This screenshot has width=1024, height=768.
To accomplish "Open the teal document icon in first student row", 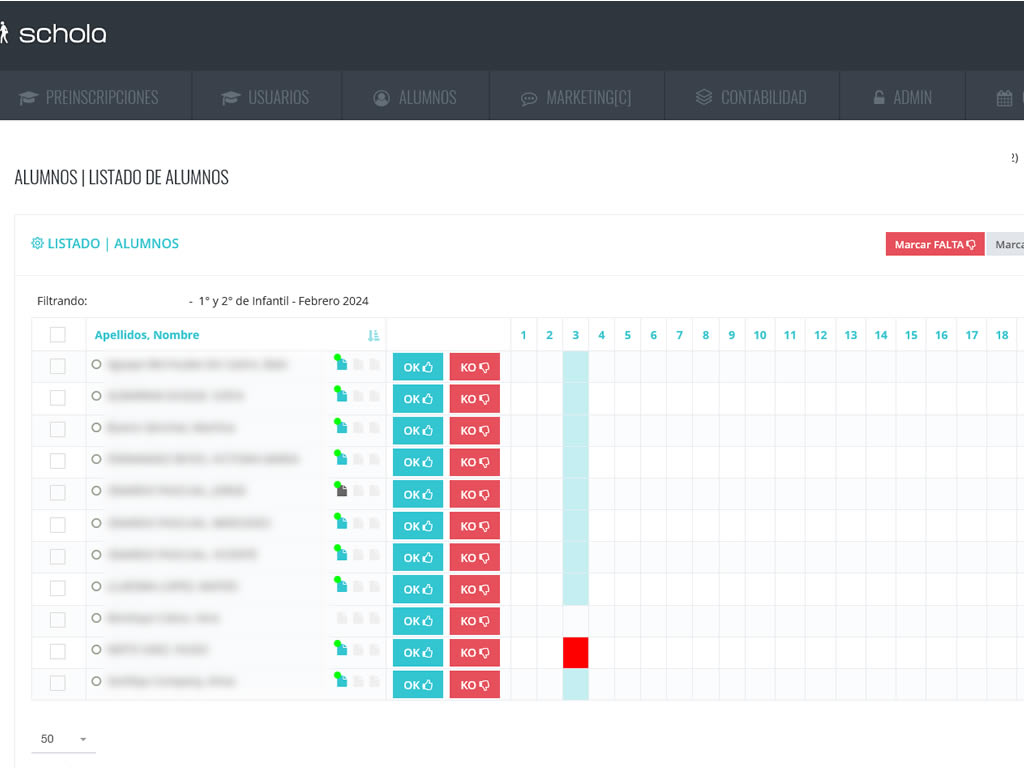I will [342, 365].
